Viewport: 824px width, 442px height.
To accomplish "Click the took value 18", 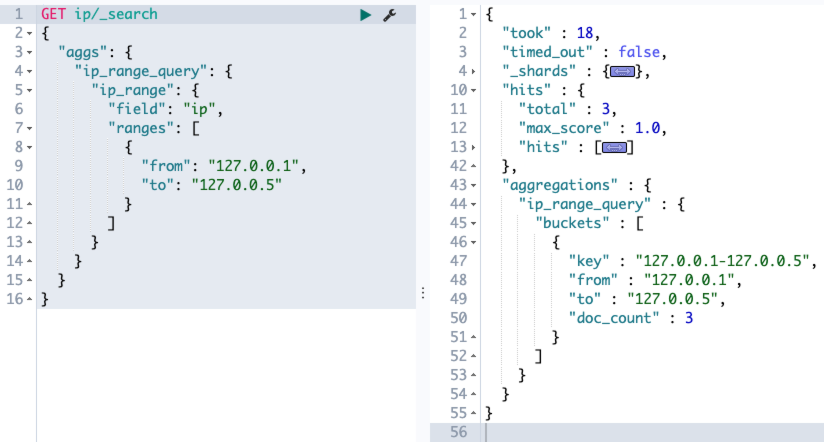I will coord(585,33).
